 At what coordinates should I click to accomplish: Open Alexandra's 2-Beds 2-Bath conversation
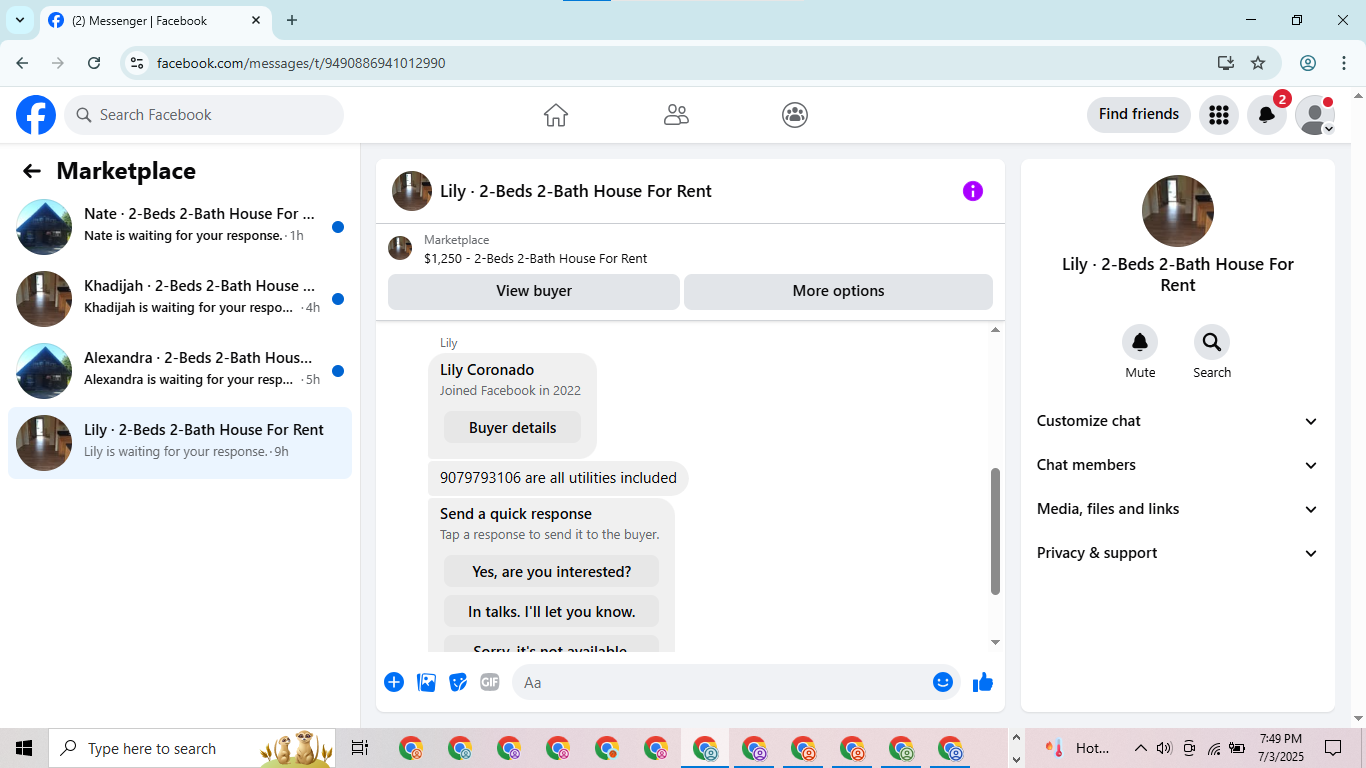[180, 371]
